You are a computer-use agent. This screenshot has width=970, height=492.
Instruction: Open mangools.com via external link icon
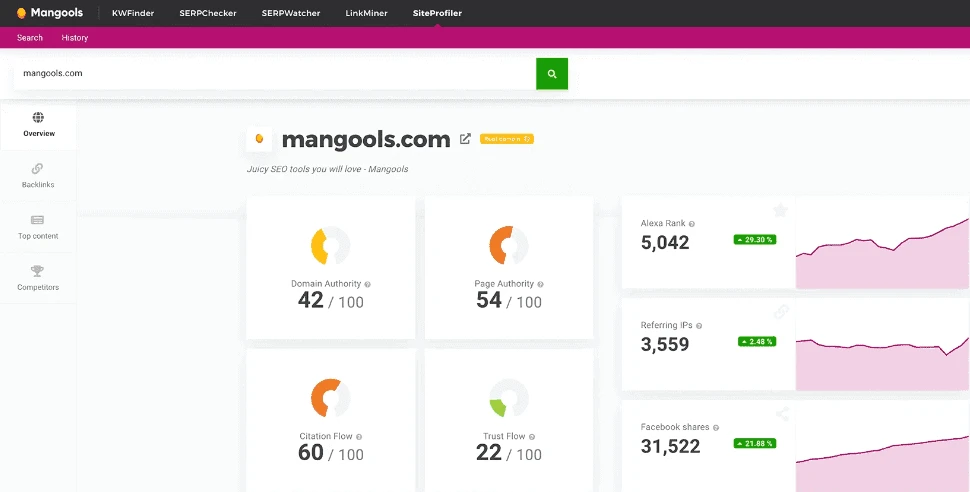465,139
